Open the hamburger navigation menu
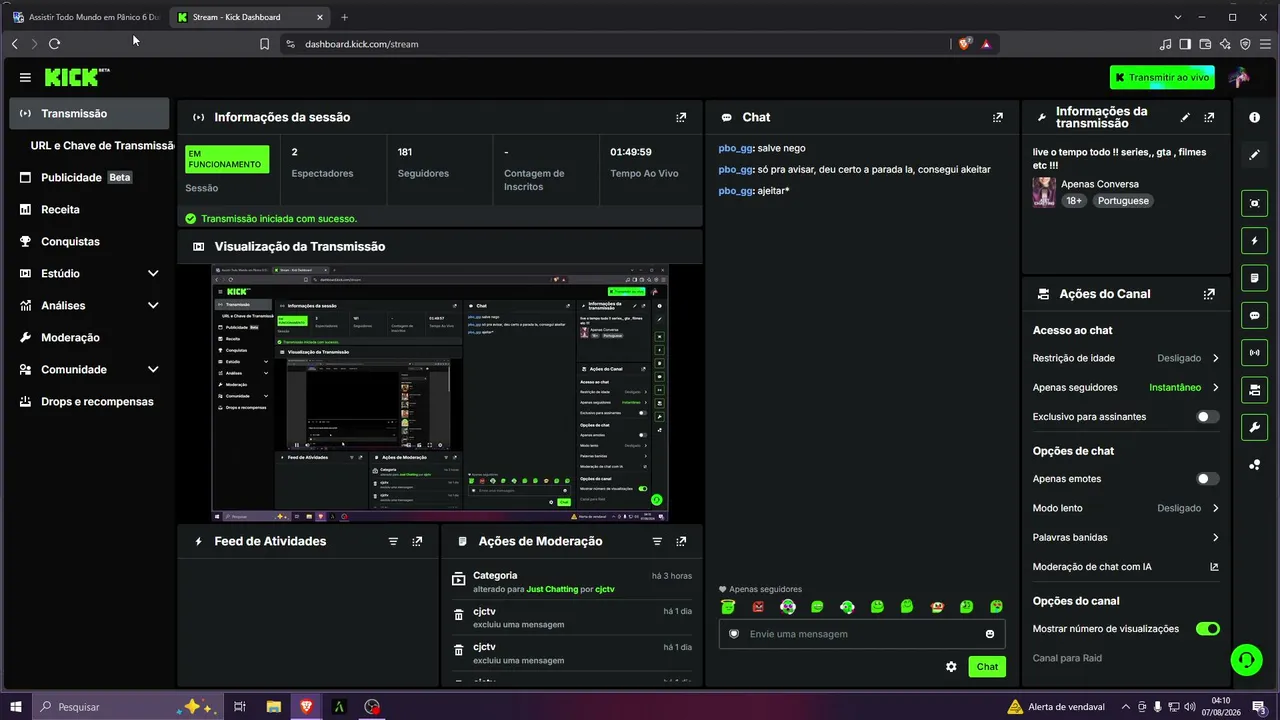 pos(25,77)
